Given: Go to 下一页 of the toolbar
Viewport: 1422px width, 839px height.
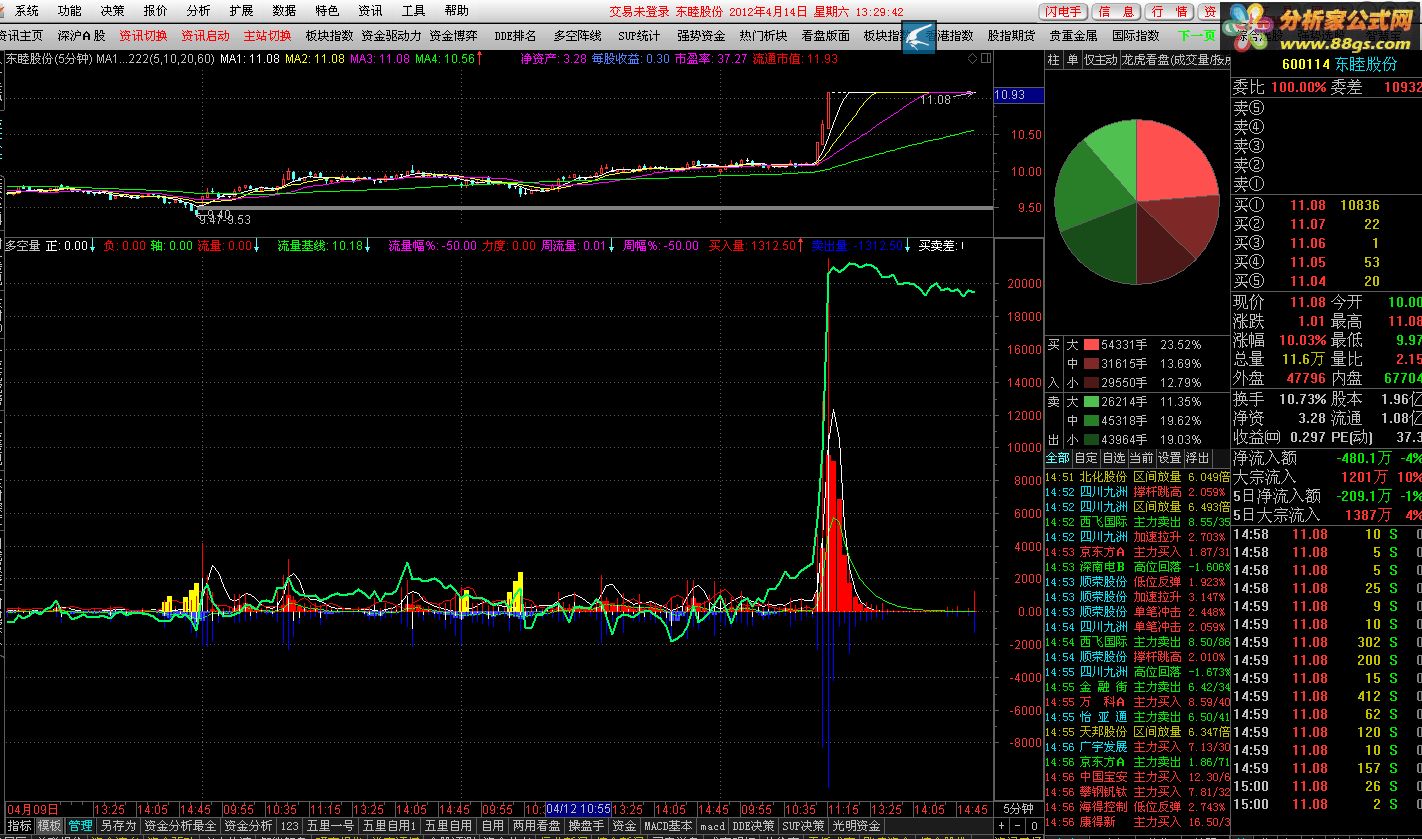Looking at the screenshot, I should click(x=1196, y=35).
